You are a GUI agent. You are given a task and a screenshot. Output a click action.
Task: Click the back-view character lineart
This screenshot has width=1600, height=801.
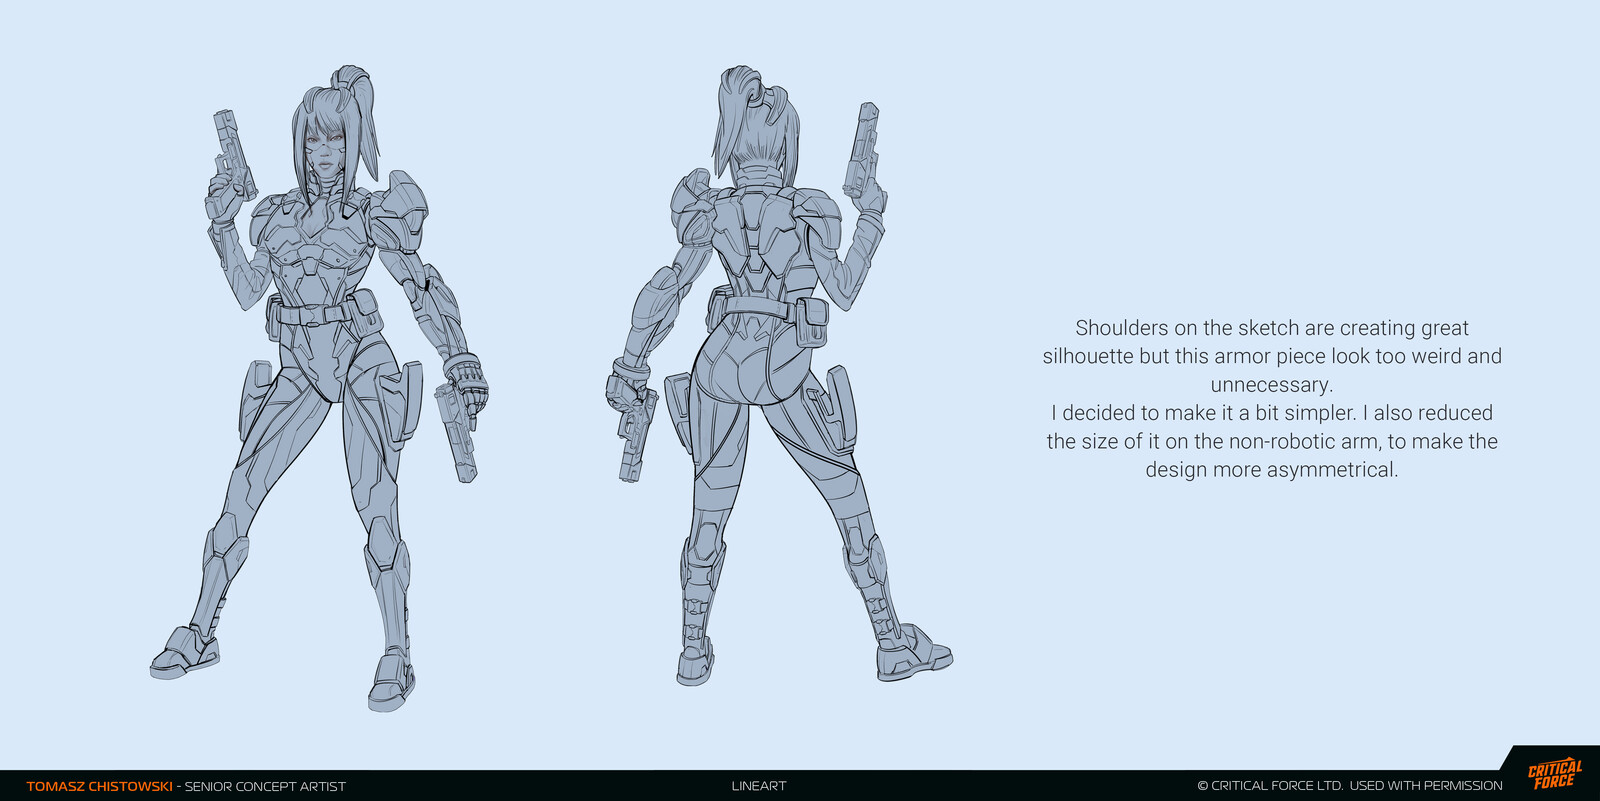(x=778, y=376)
